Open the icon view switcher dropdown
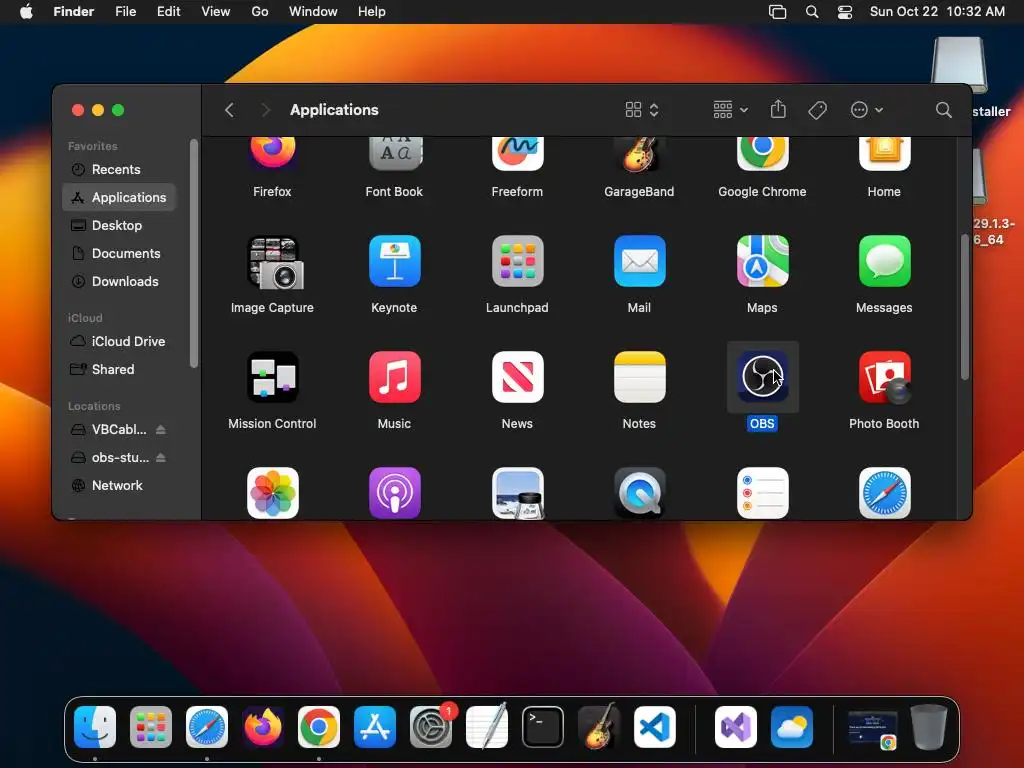The height and width of the screenshot is (768, 1024). 642,110
